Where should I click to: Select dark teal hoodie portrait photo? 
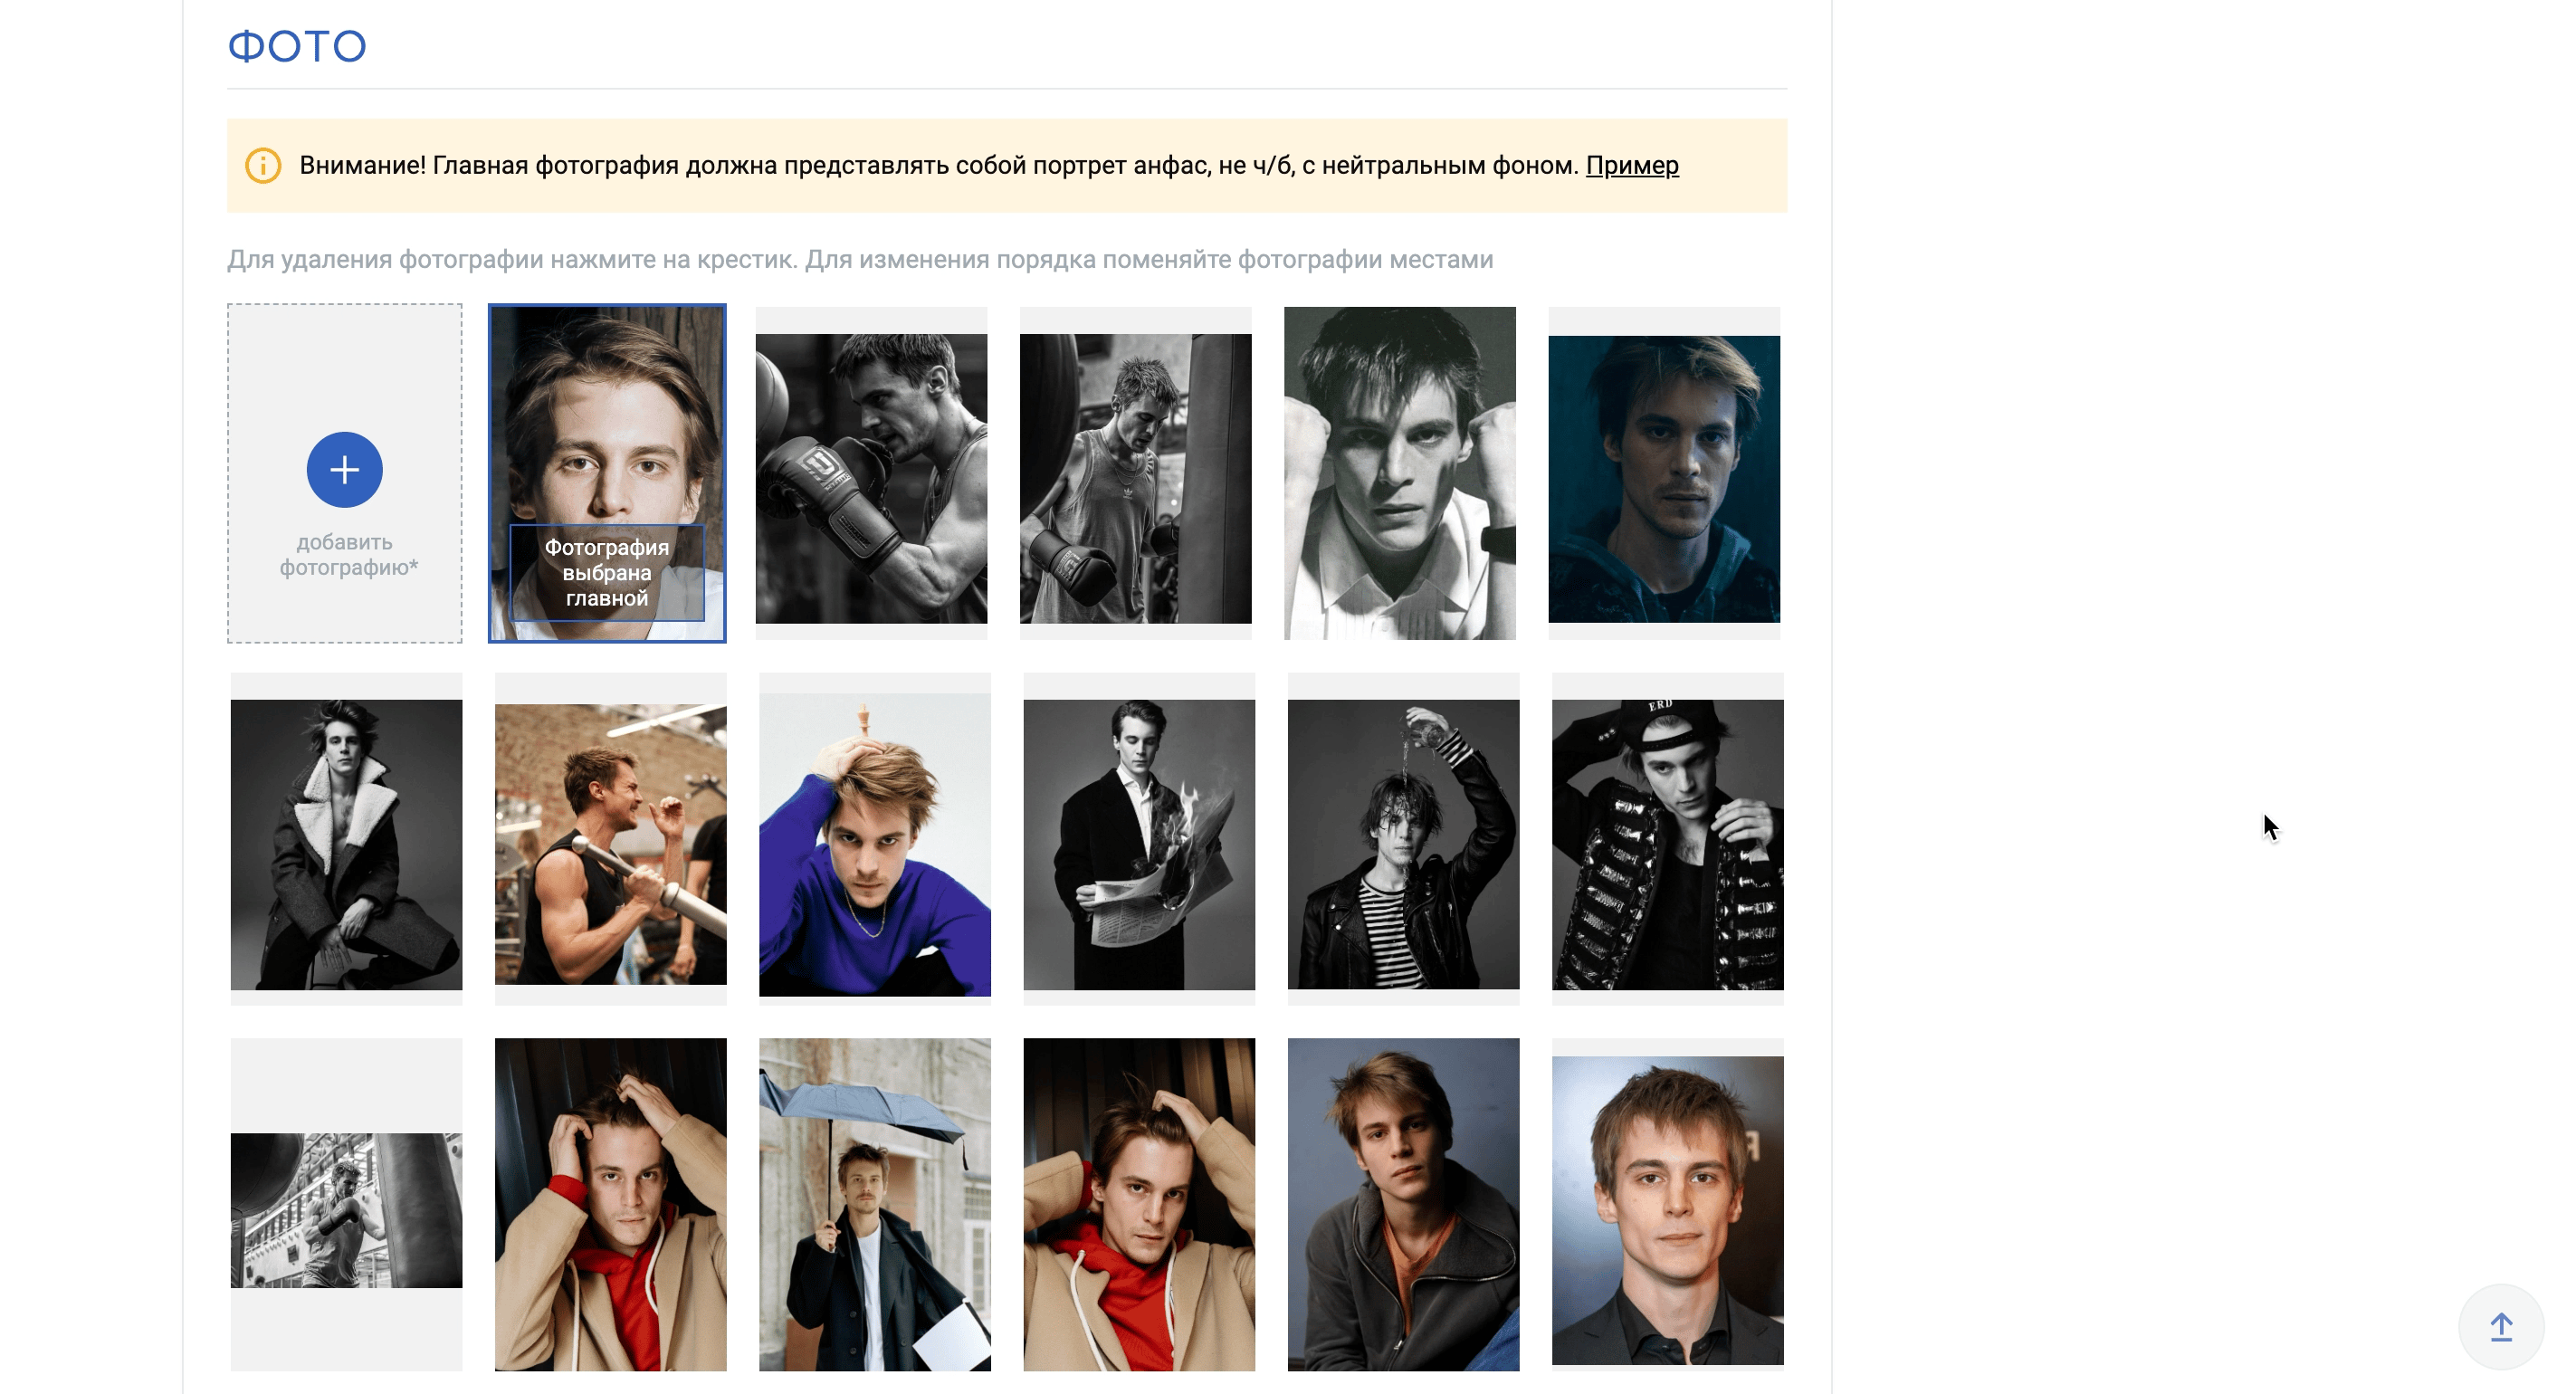point(1664,478)
